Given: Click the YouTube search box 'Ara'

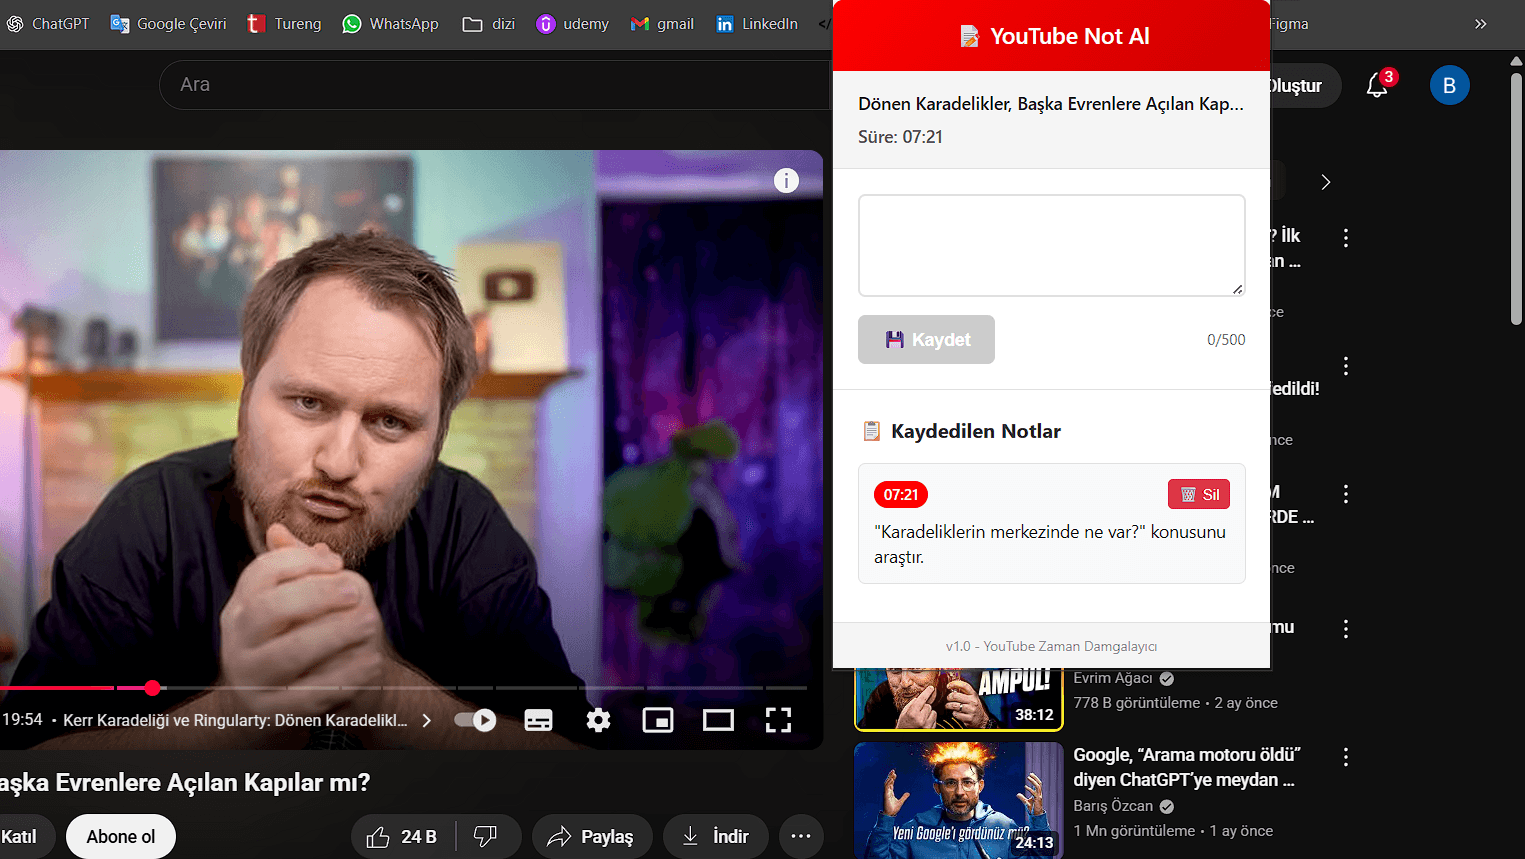Looking at the screenshot, I should click(x=495, y=85).
